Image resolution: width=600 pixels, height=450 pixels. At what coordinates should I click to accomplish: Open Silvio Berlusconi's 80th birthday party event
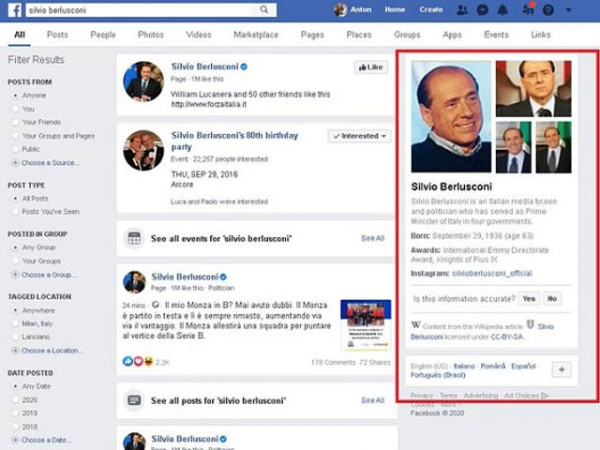click(x=234, y=141)
